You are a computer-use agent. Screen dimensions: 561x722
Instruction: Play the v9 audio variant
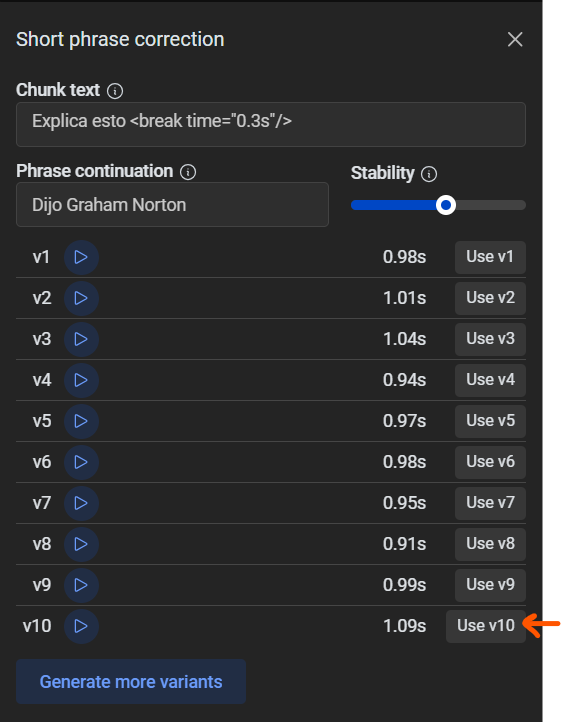(81, 585)
